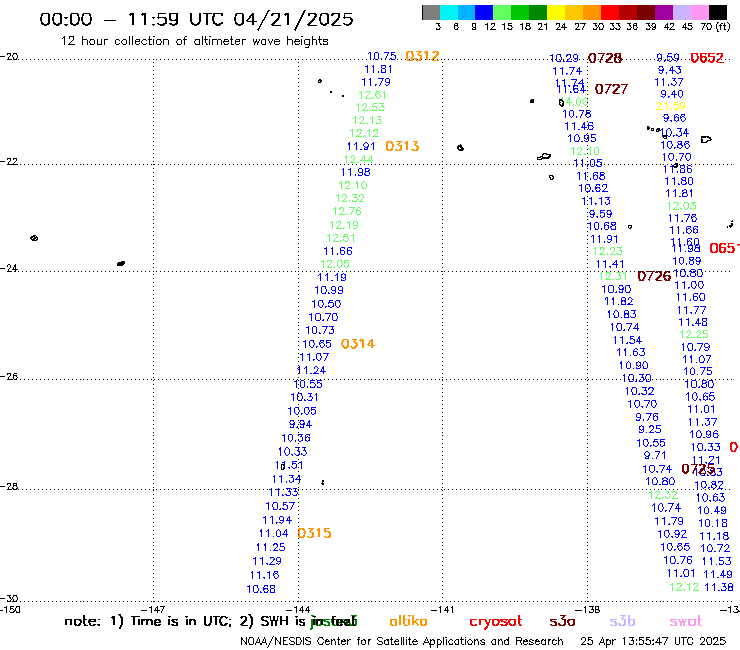740x650 pixels.
Task: Click the green wave height value 12.61
Action: [x=372, y=95]
